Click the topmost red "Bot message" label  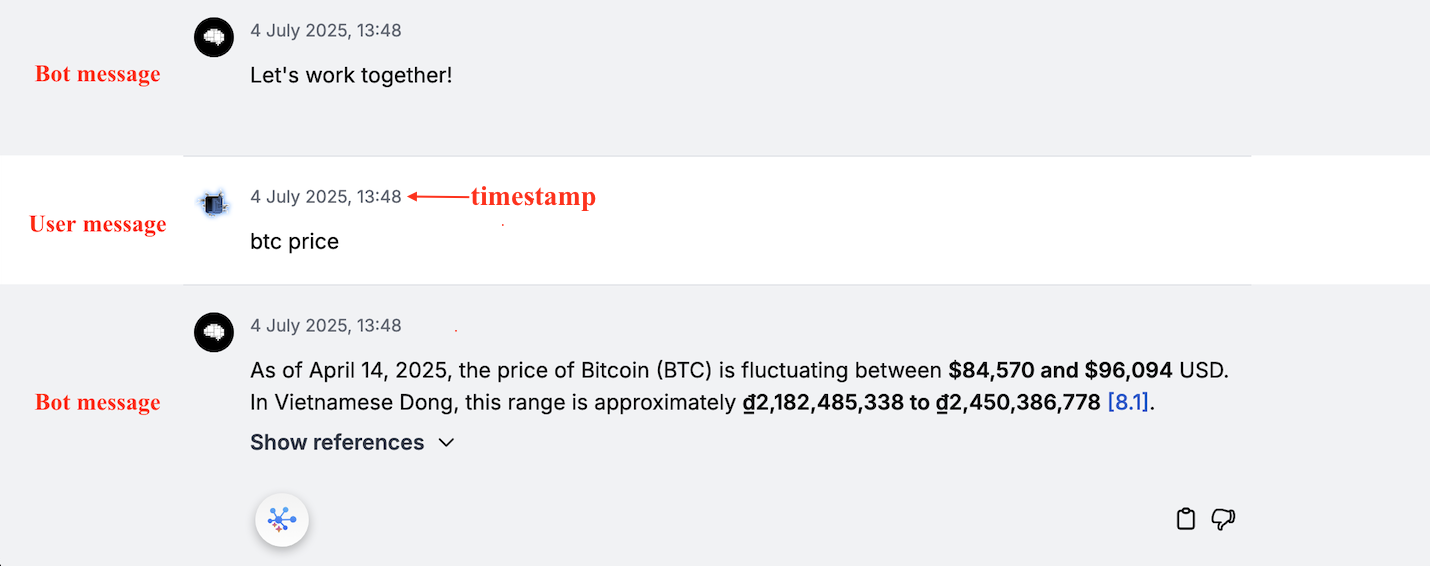[x=98, y=74]
